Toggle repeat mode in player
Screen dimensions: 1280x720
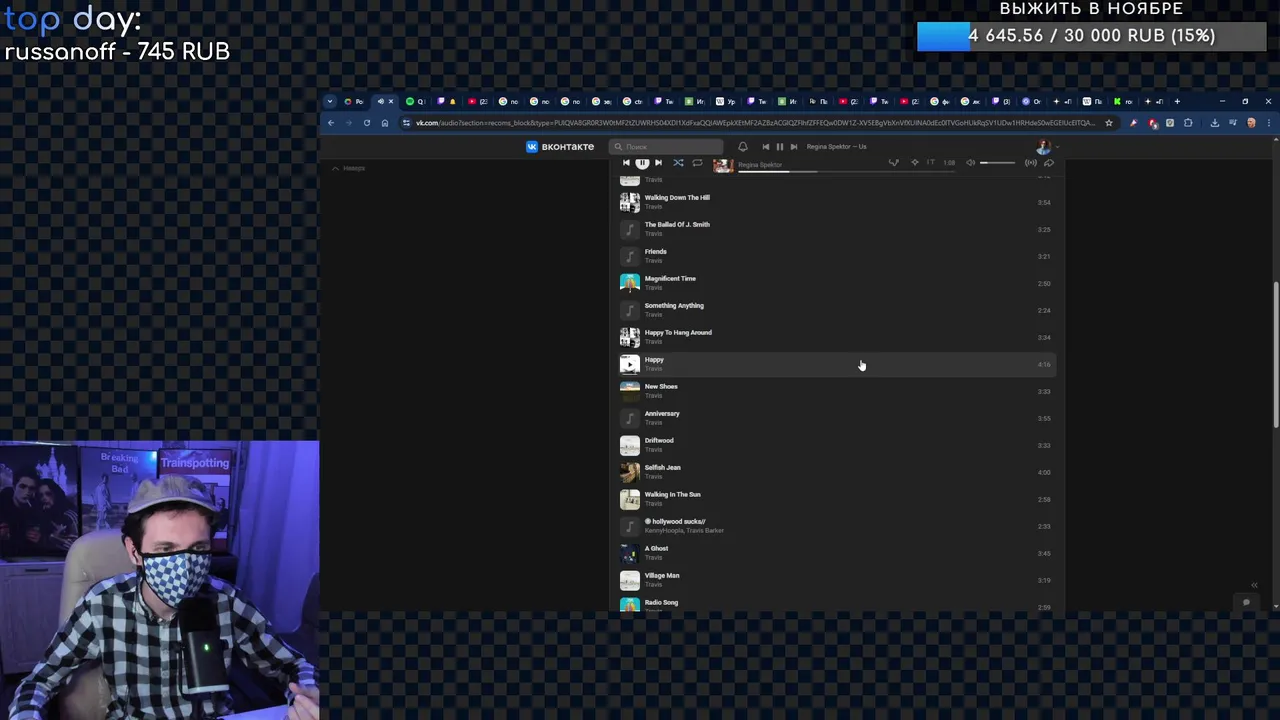click(697, 163)
